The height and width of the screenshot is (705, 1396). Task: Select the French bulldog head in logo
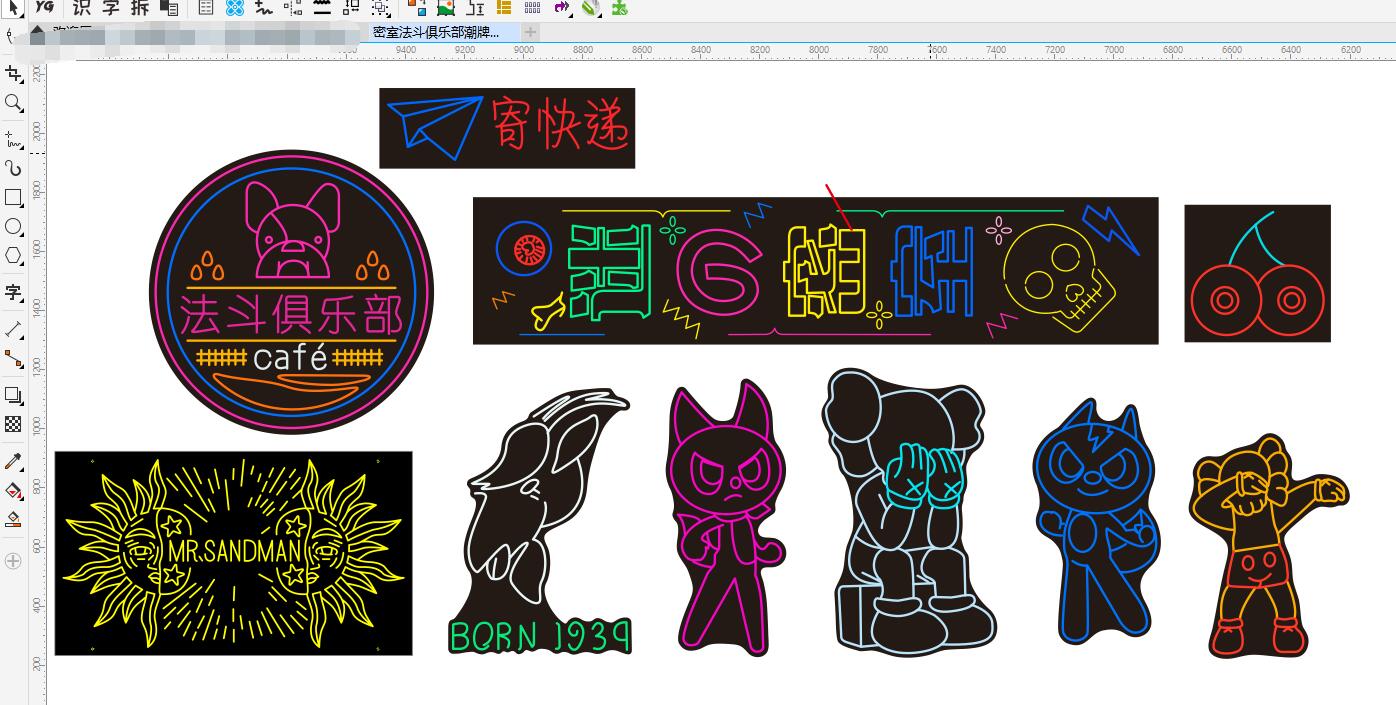tap(292, 232)
